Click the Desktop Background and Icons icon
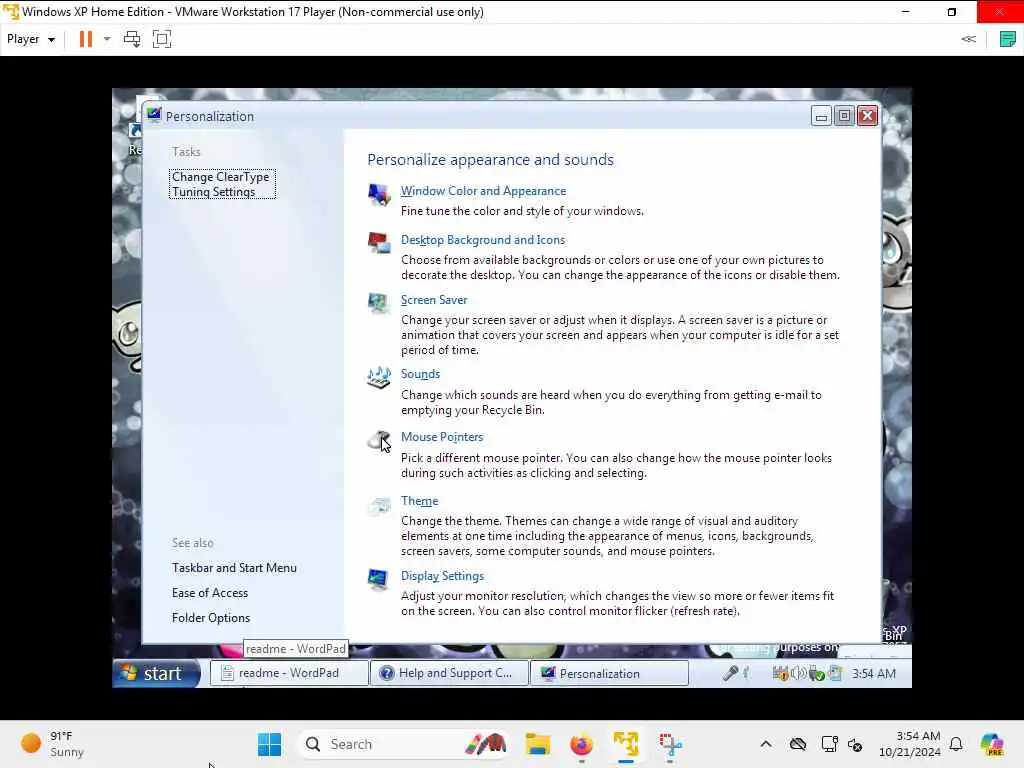 (379, 243)
